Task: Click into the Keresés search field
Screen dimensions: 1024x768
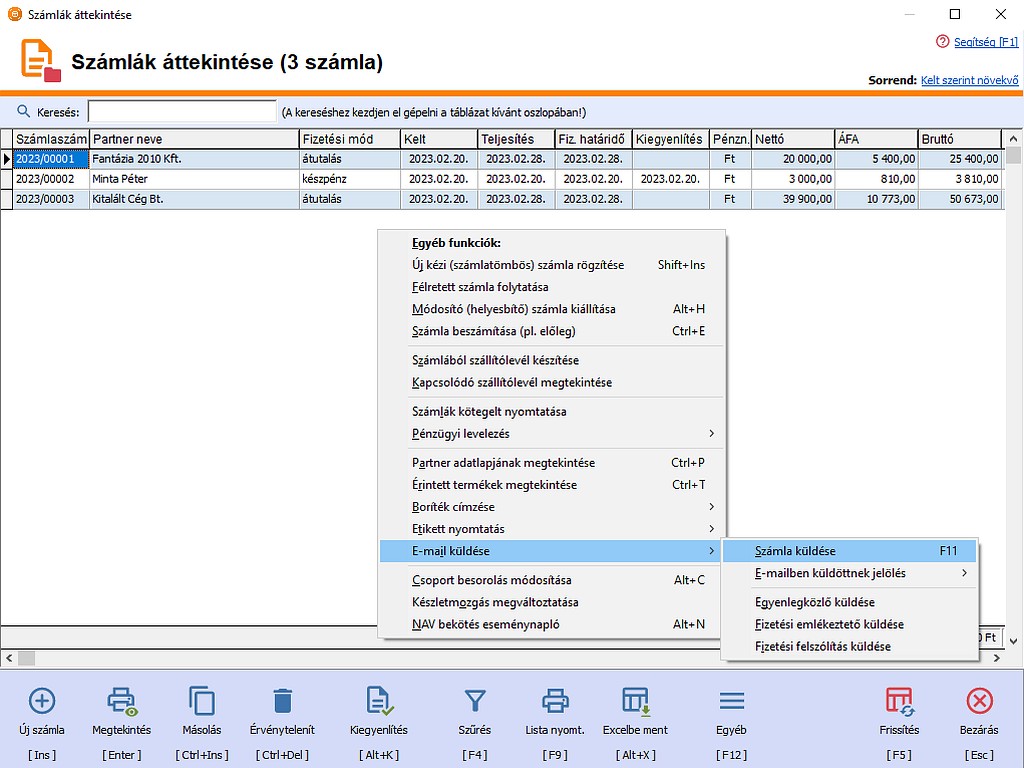Action: [x=182, y=112]
